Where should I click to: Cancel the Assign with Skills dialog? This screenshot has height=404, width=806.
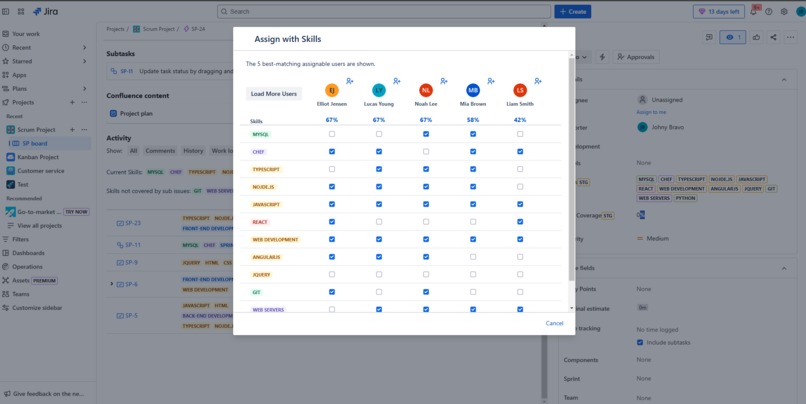click(554, 323)
